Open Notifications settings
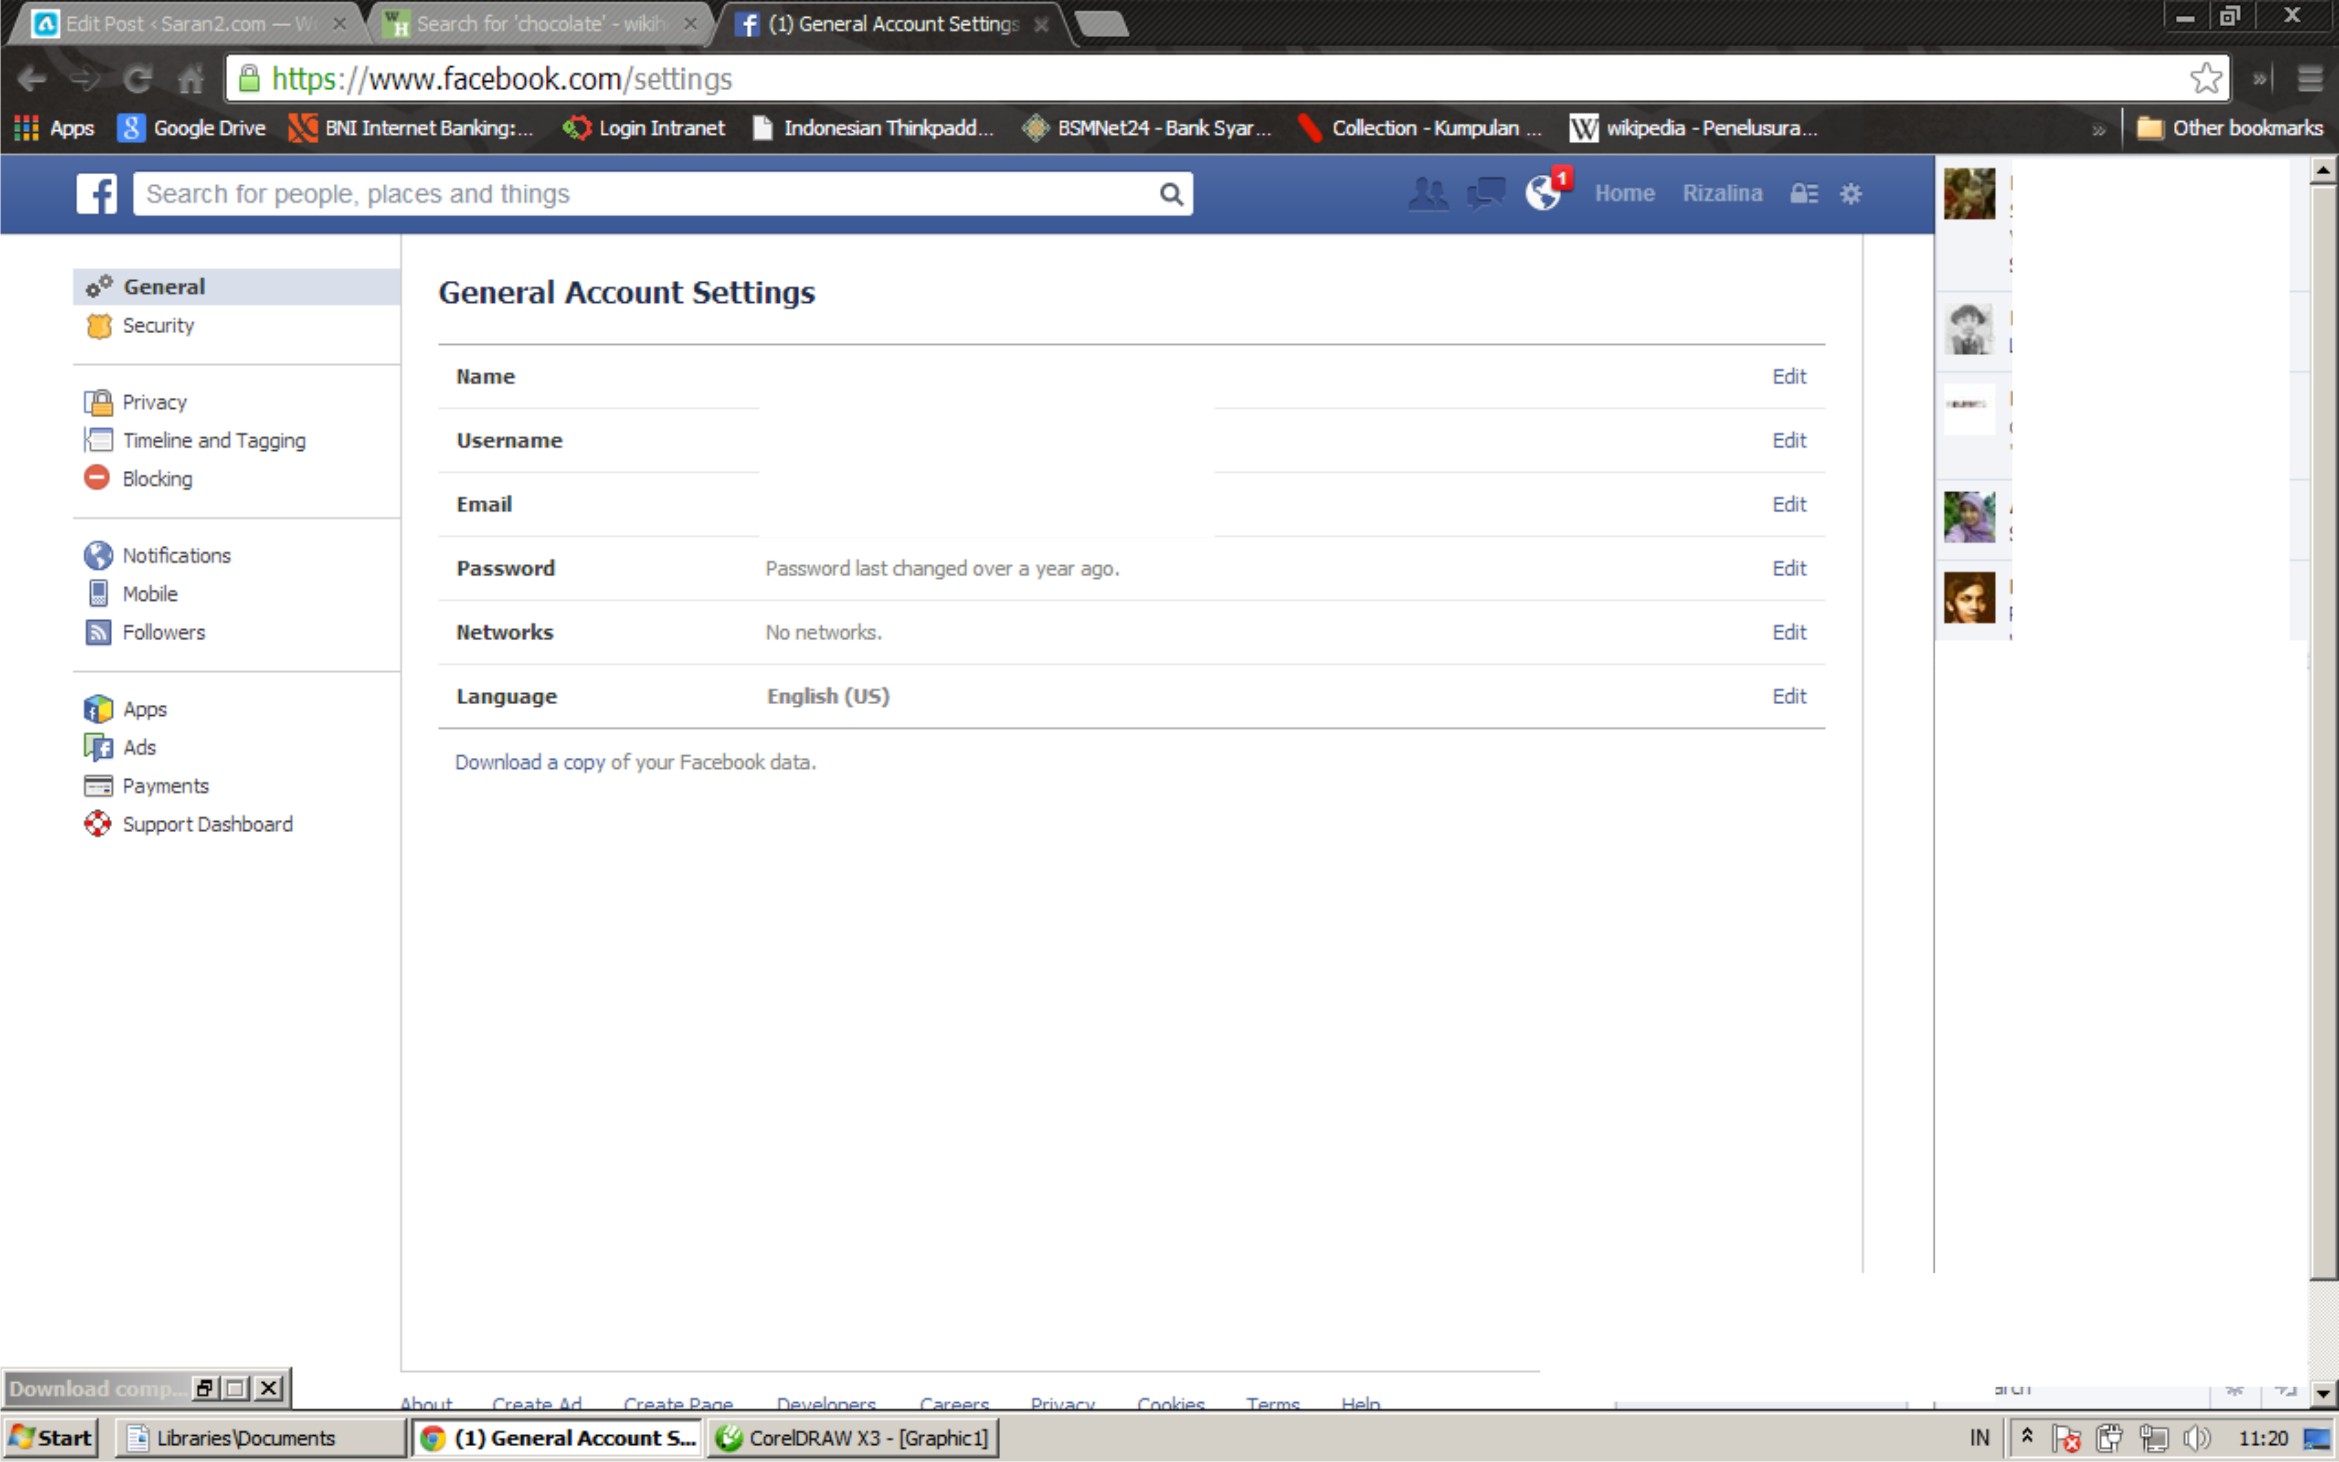Image resolution: width=2339 pixels, height=1462 pixels. 176,555
